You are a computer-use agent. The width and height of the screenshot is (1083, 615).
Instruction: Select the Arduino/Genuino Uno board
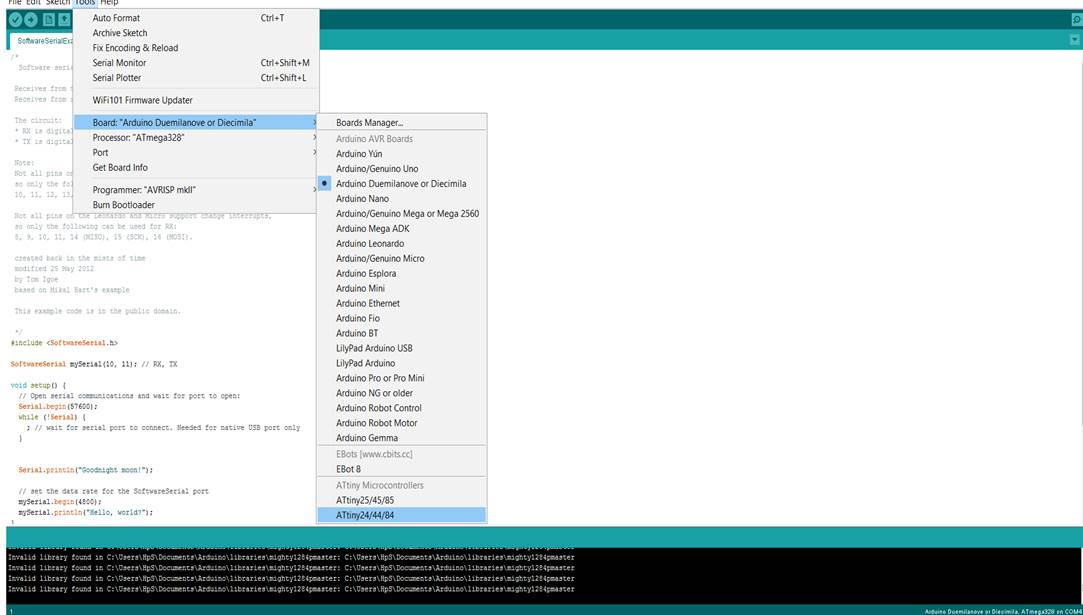click(x=401, y=169)
